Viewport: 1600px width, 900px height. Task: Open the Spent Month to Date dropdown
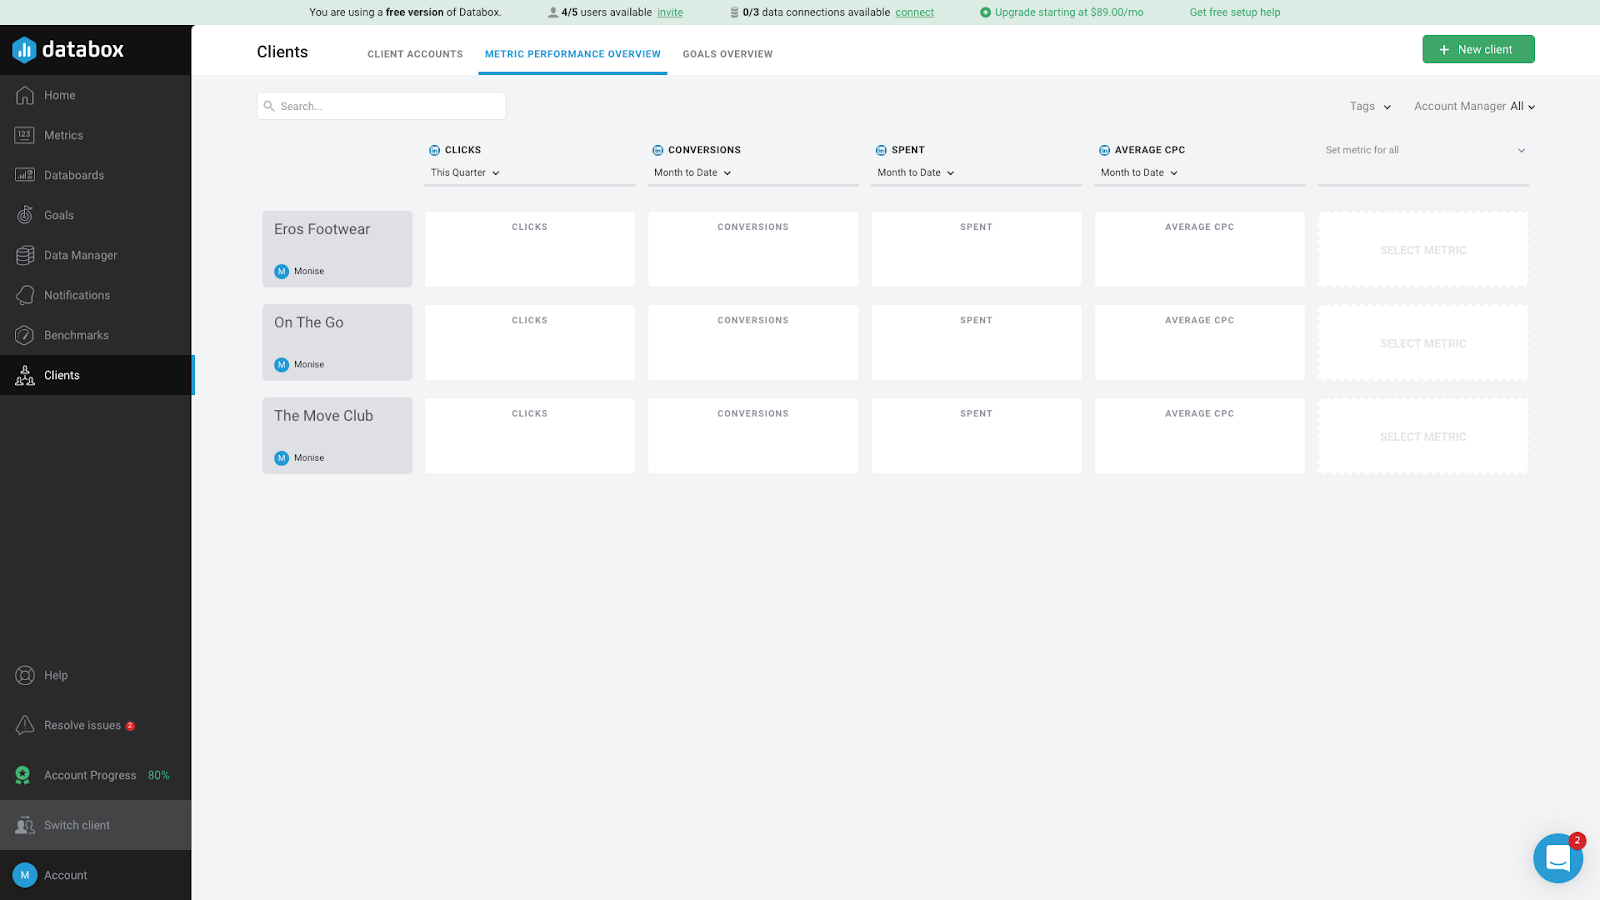916,173
